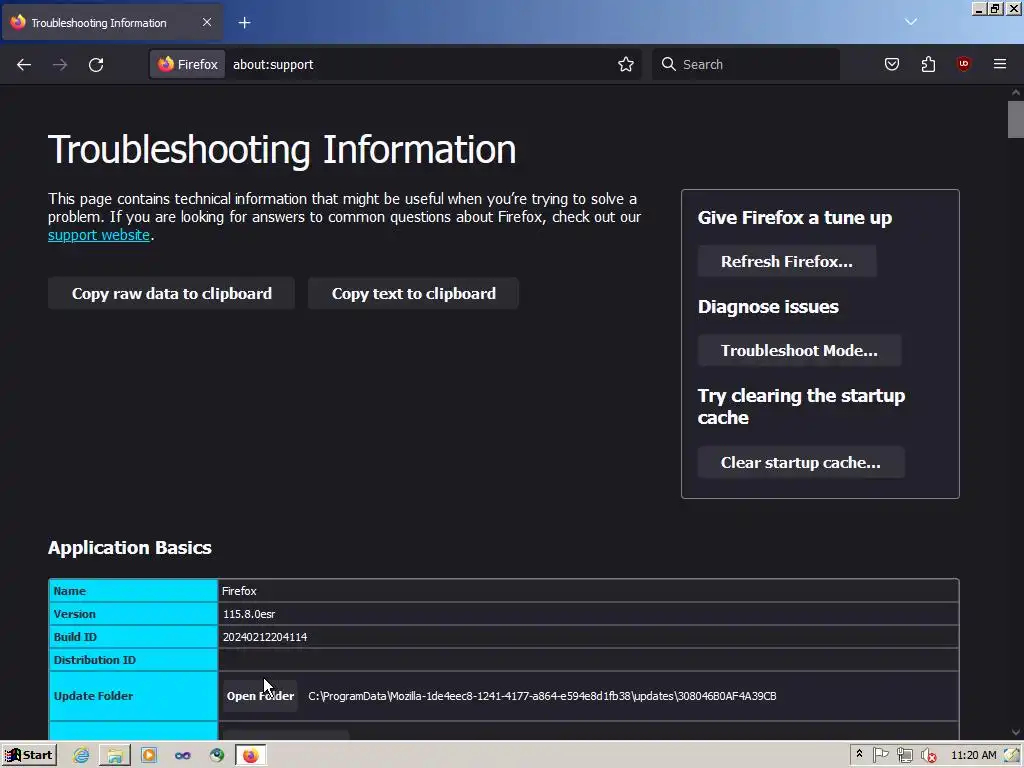
Task: Expand the list all tabs chevron
Action: 911,22
